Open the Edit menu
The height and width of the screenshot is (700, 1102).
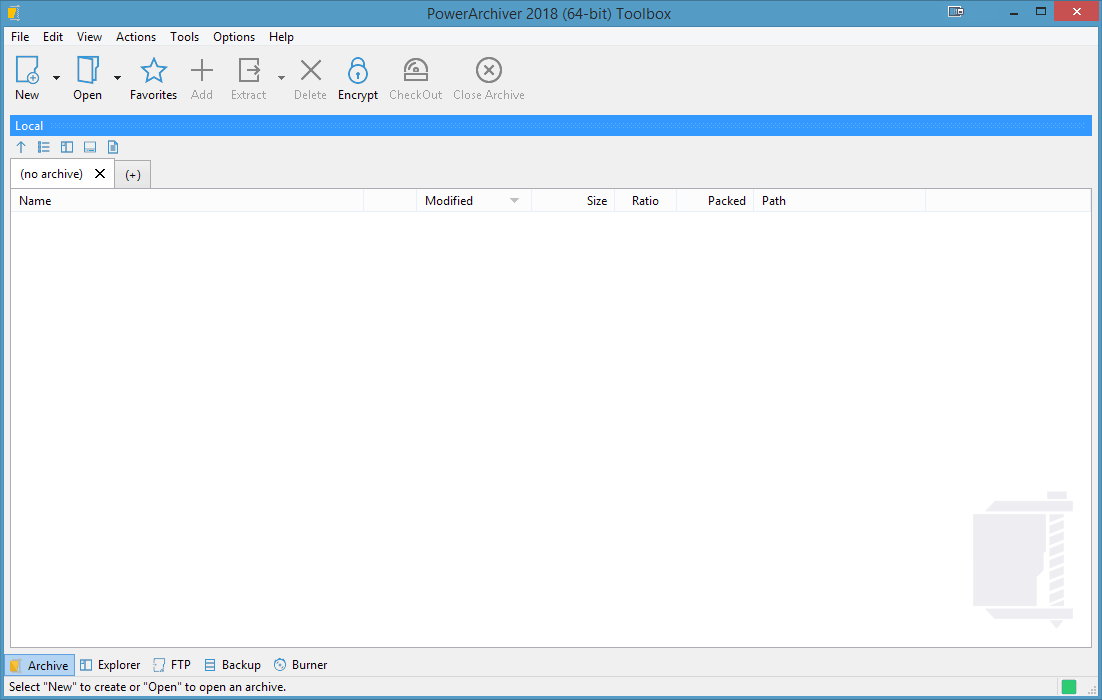53,37
